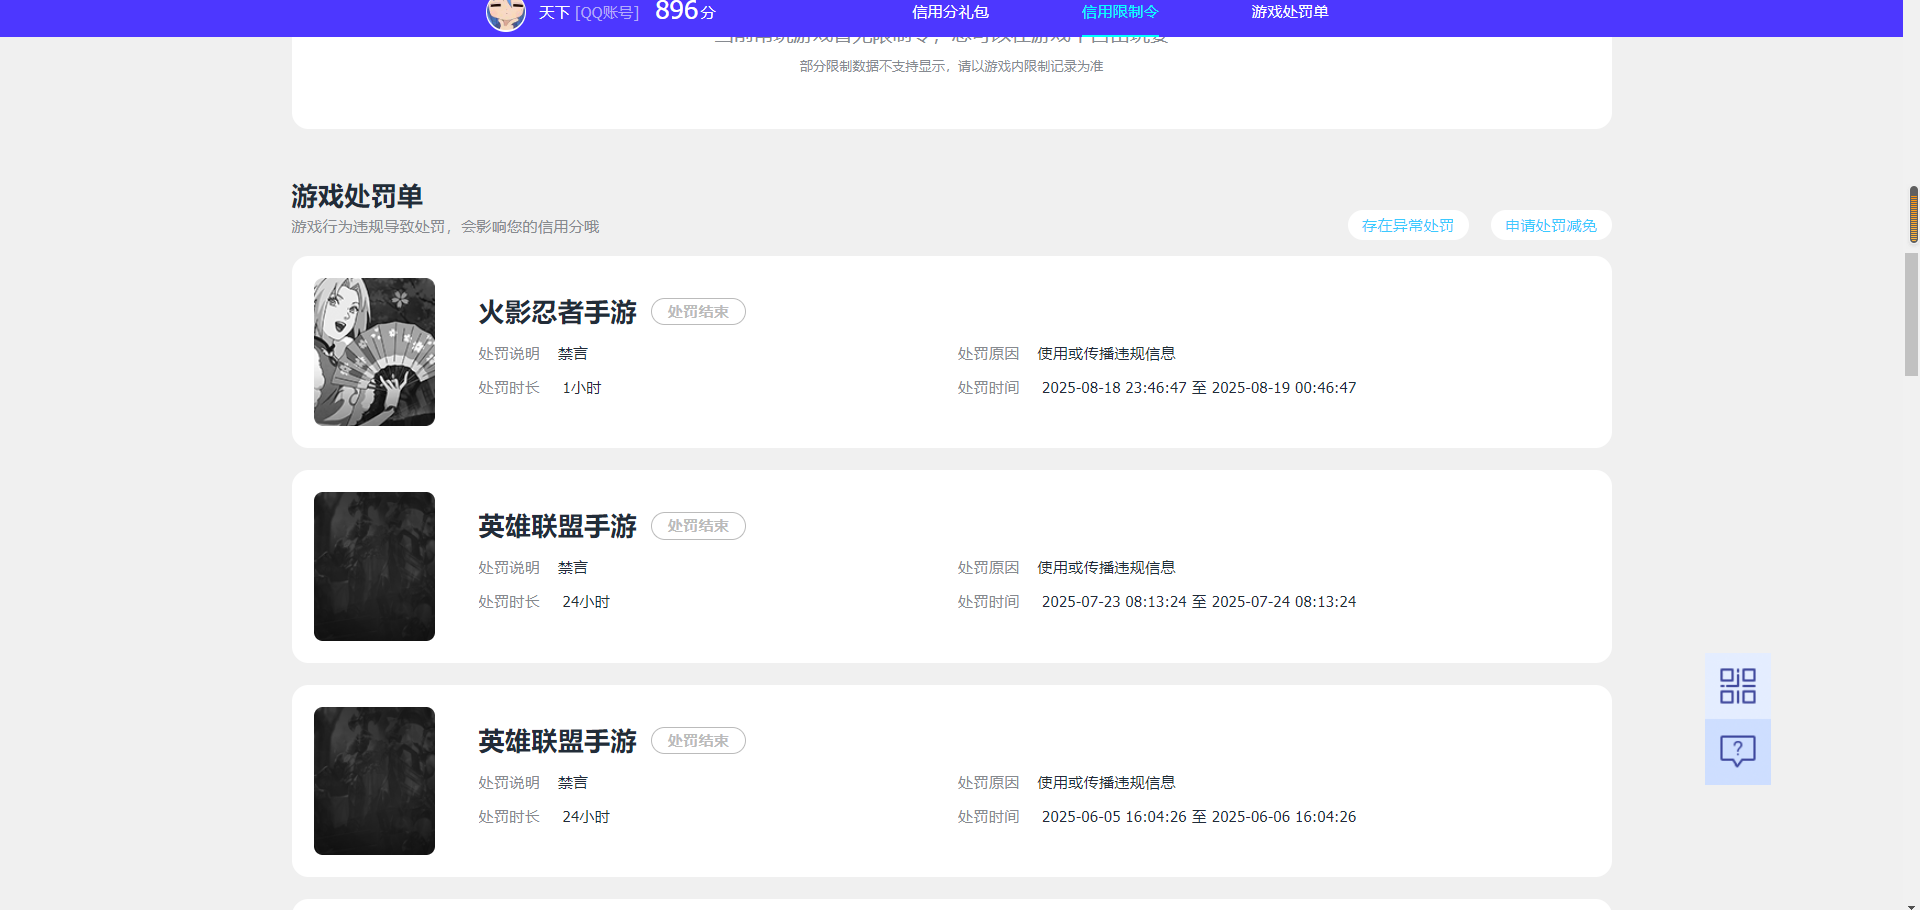The height and width of the screenshot is (910, 1920).
Task: Click the 处罚结束 badge on the July penalty
Action: pos(698,526)
